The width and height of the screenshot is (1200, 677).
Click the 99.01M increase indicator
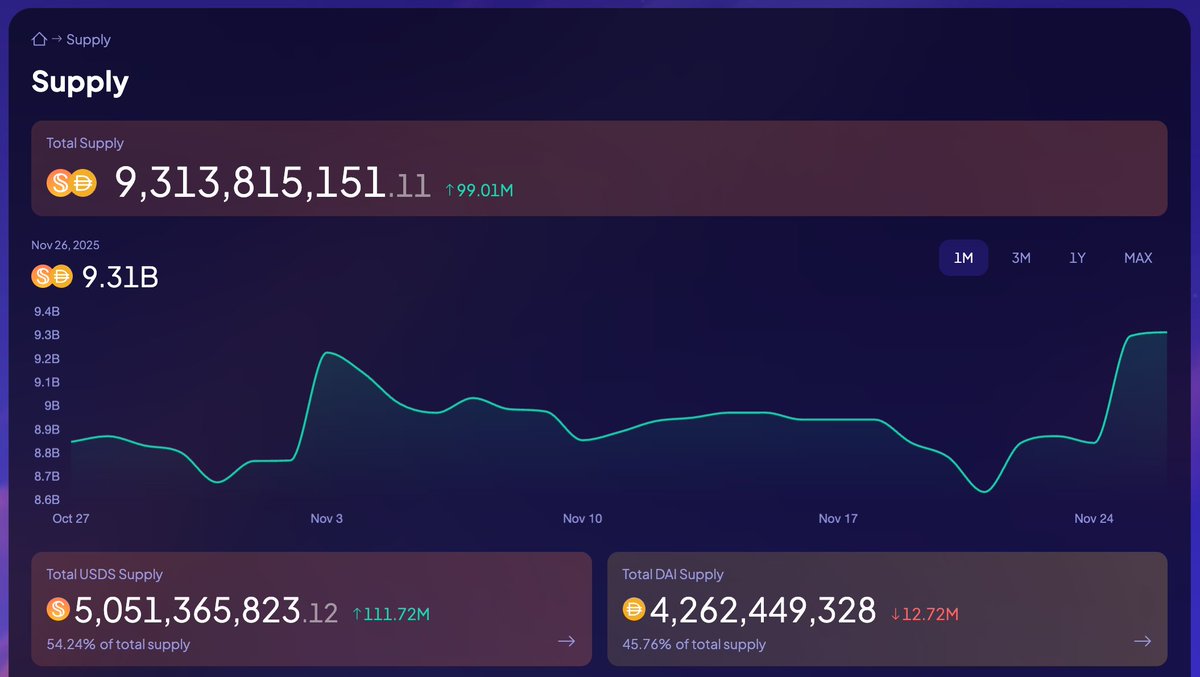[479, 190]
